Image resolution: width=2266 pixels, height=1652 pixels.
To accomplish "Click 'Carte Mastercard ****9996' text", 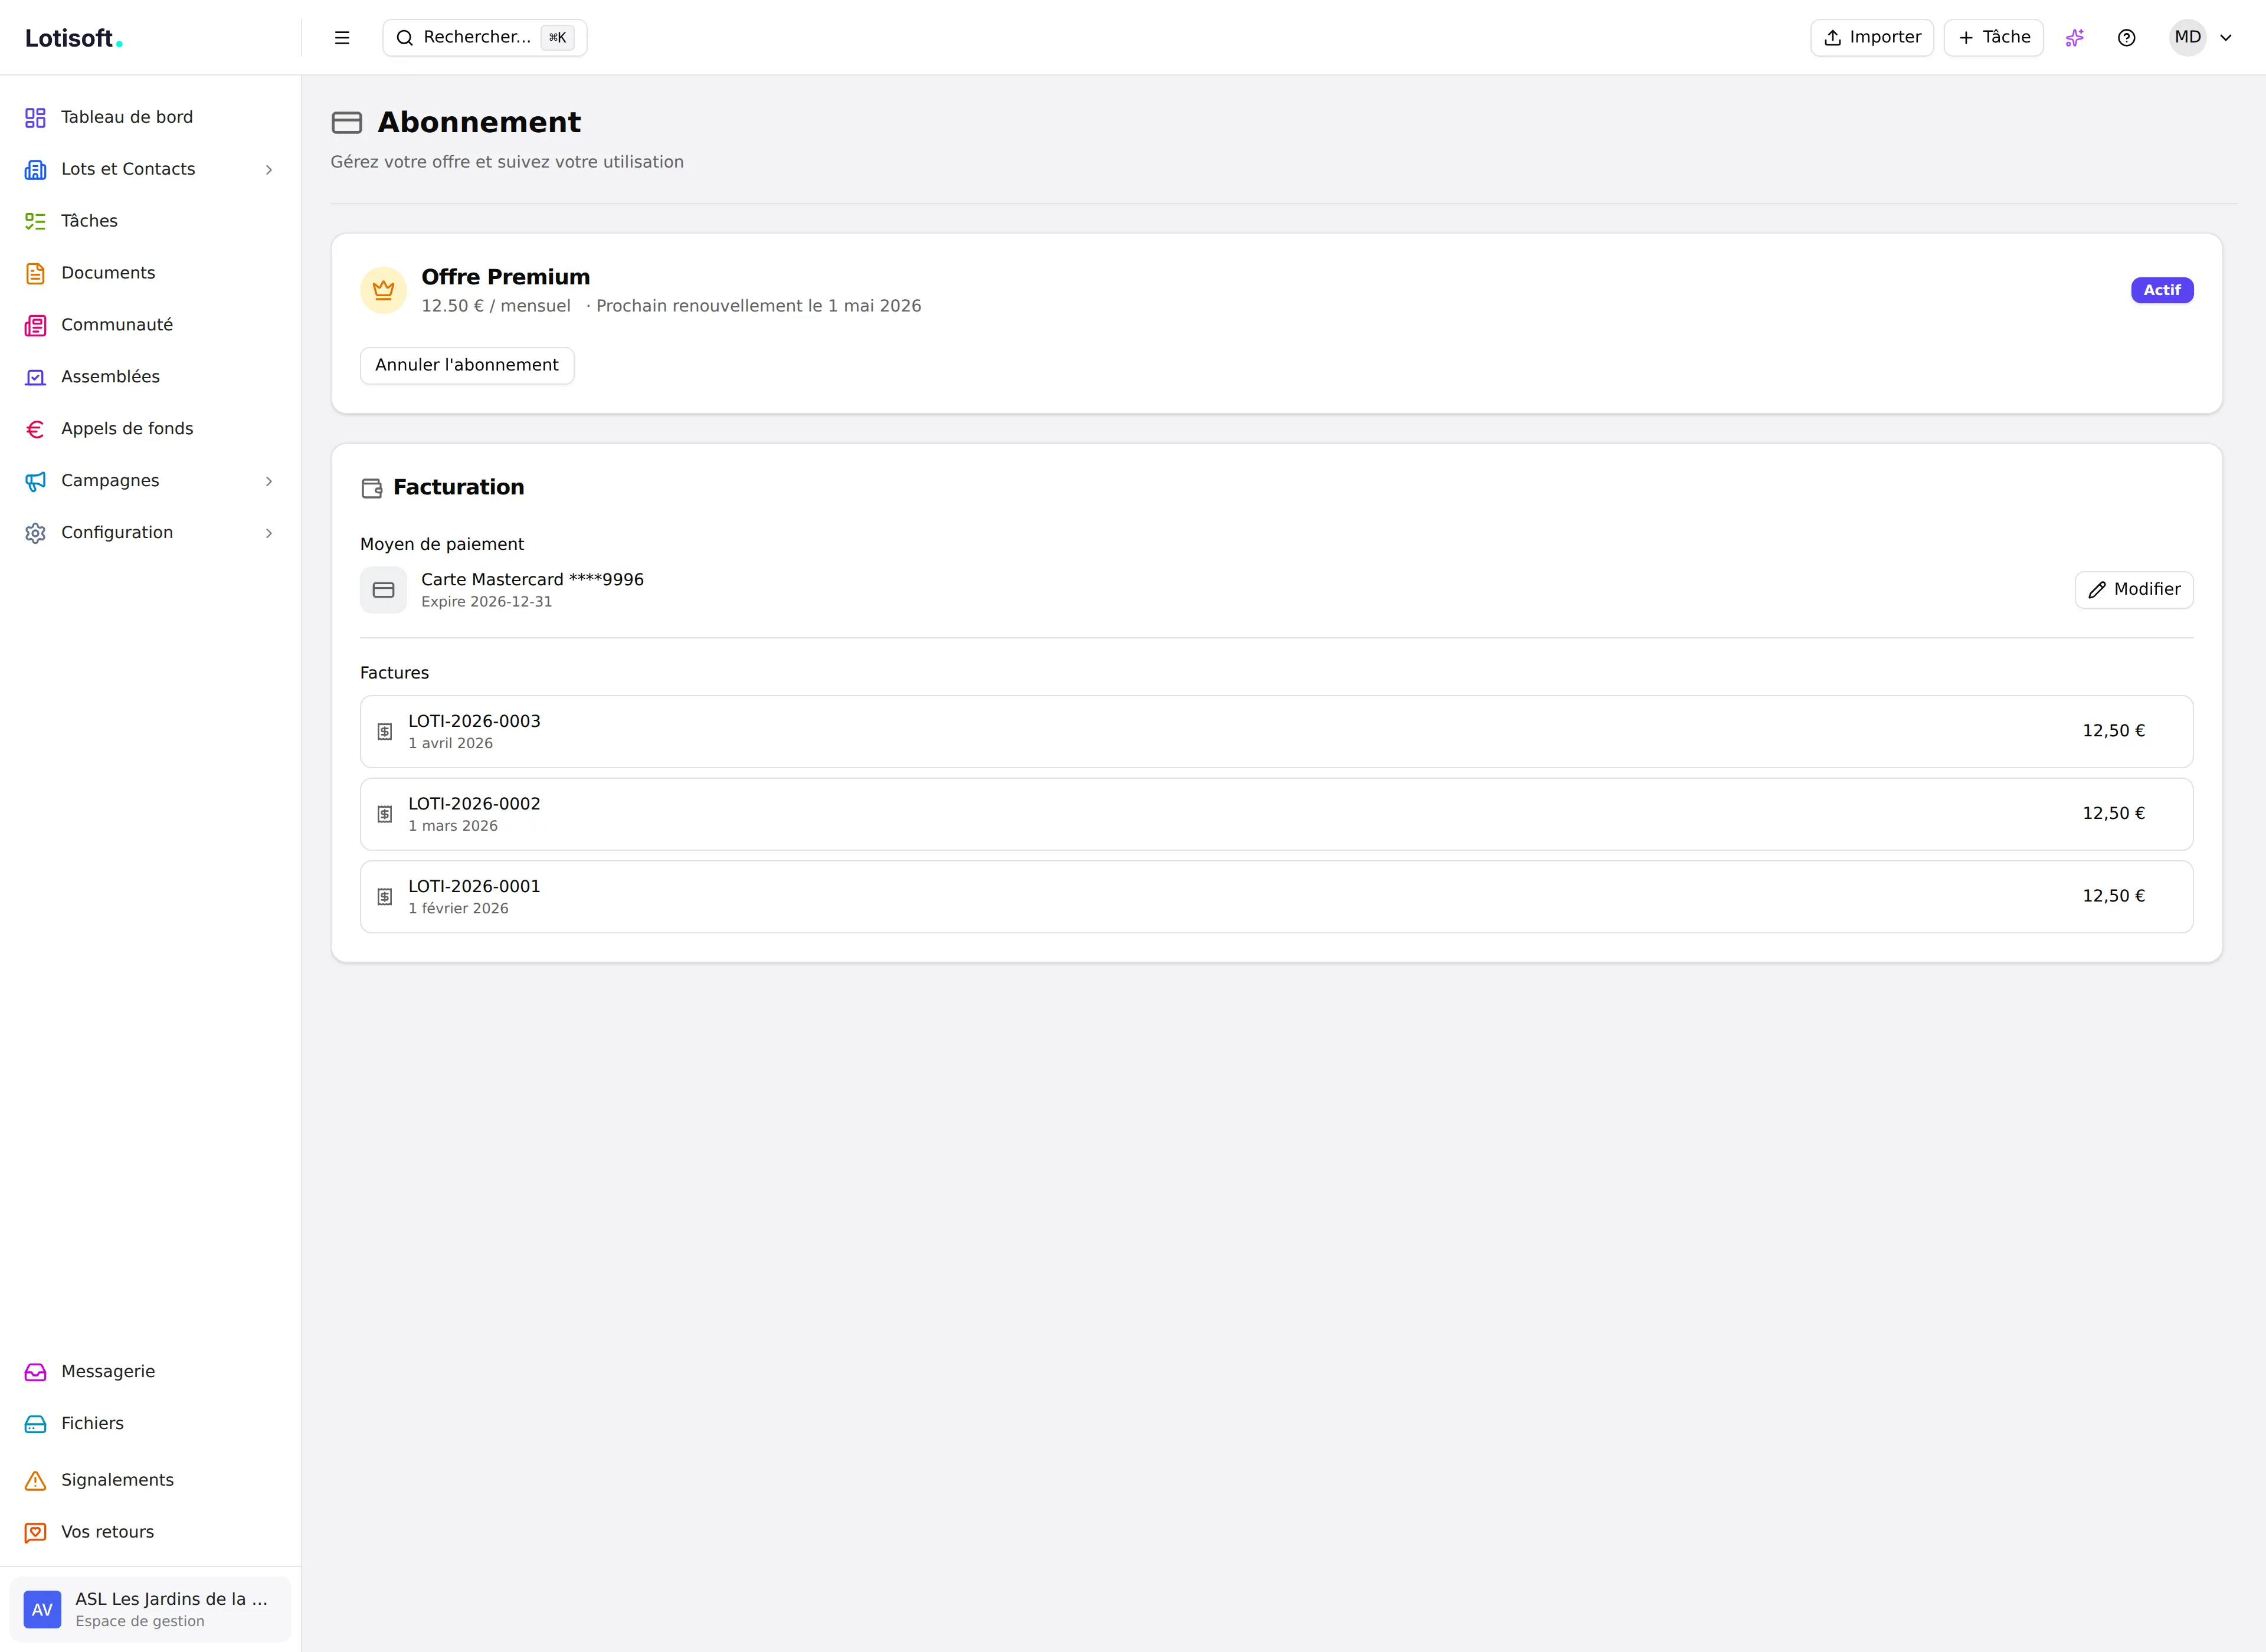I will tap(532, 580).
